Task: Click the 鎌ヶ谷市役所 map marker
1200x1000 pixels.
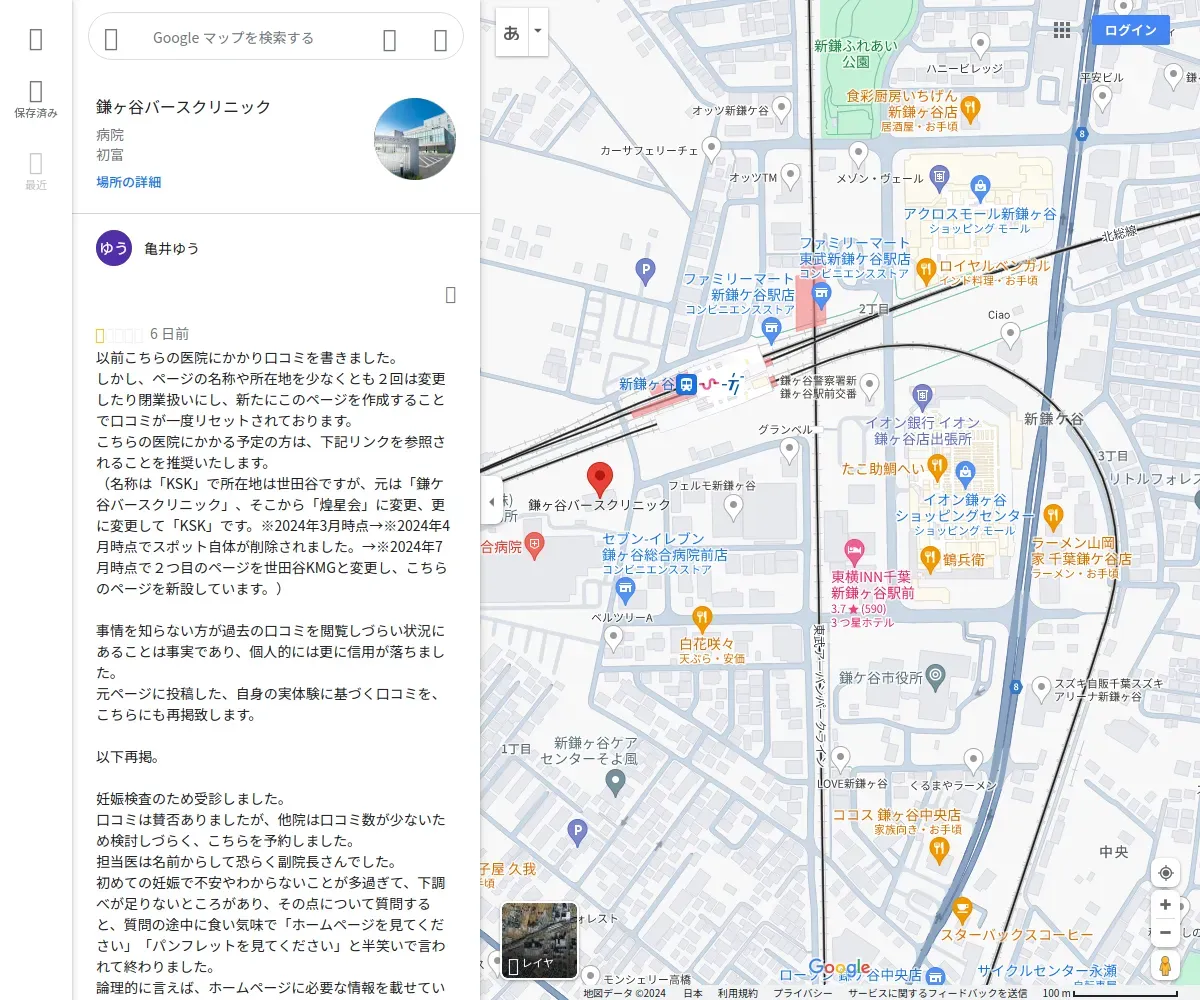Action: (935, 676)
